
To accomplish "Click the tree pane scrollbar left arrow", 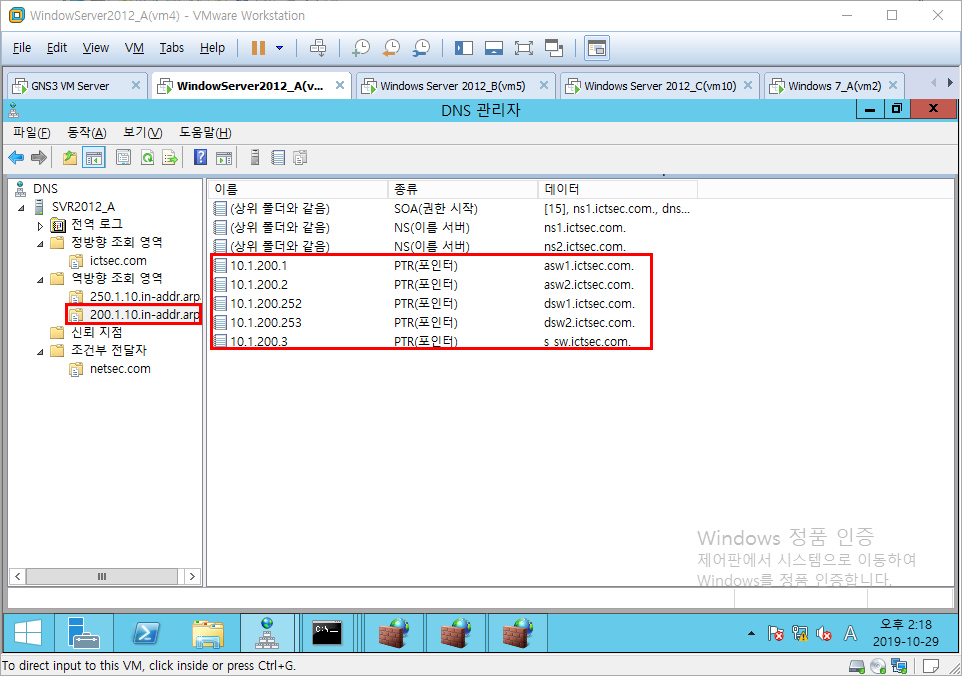I will coord(18,576).
